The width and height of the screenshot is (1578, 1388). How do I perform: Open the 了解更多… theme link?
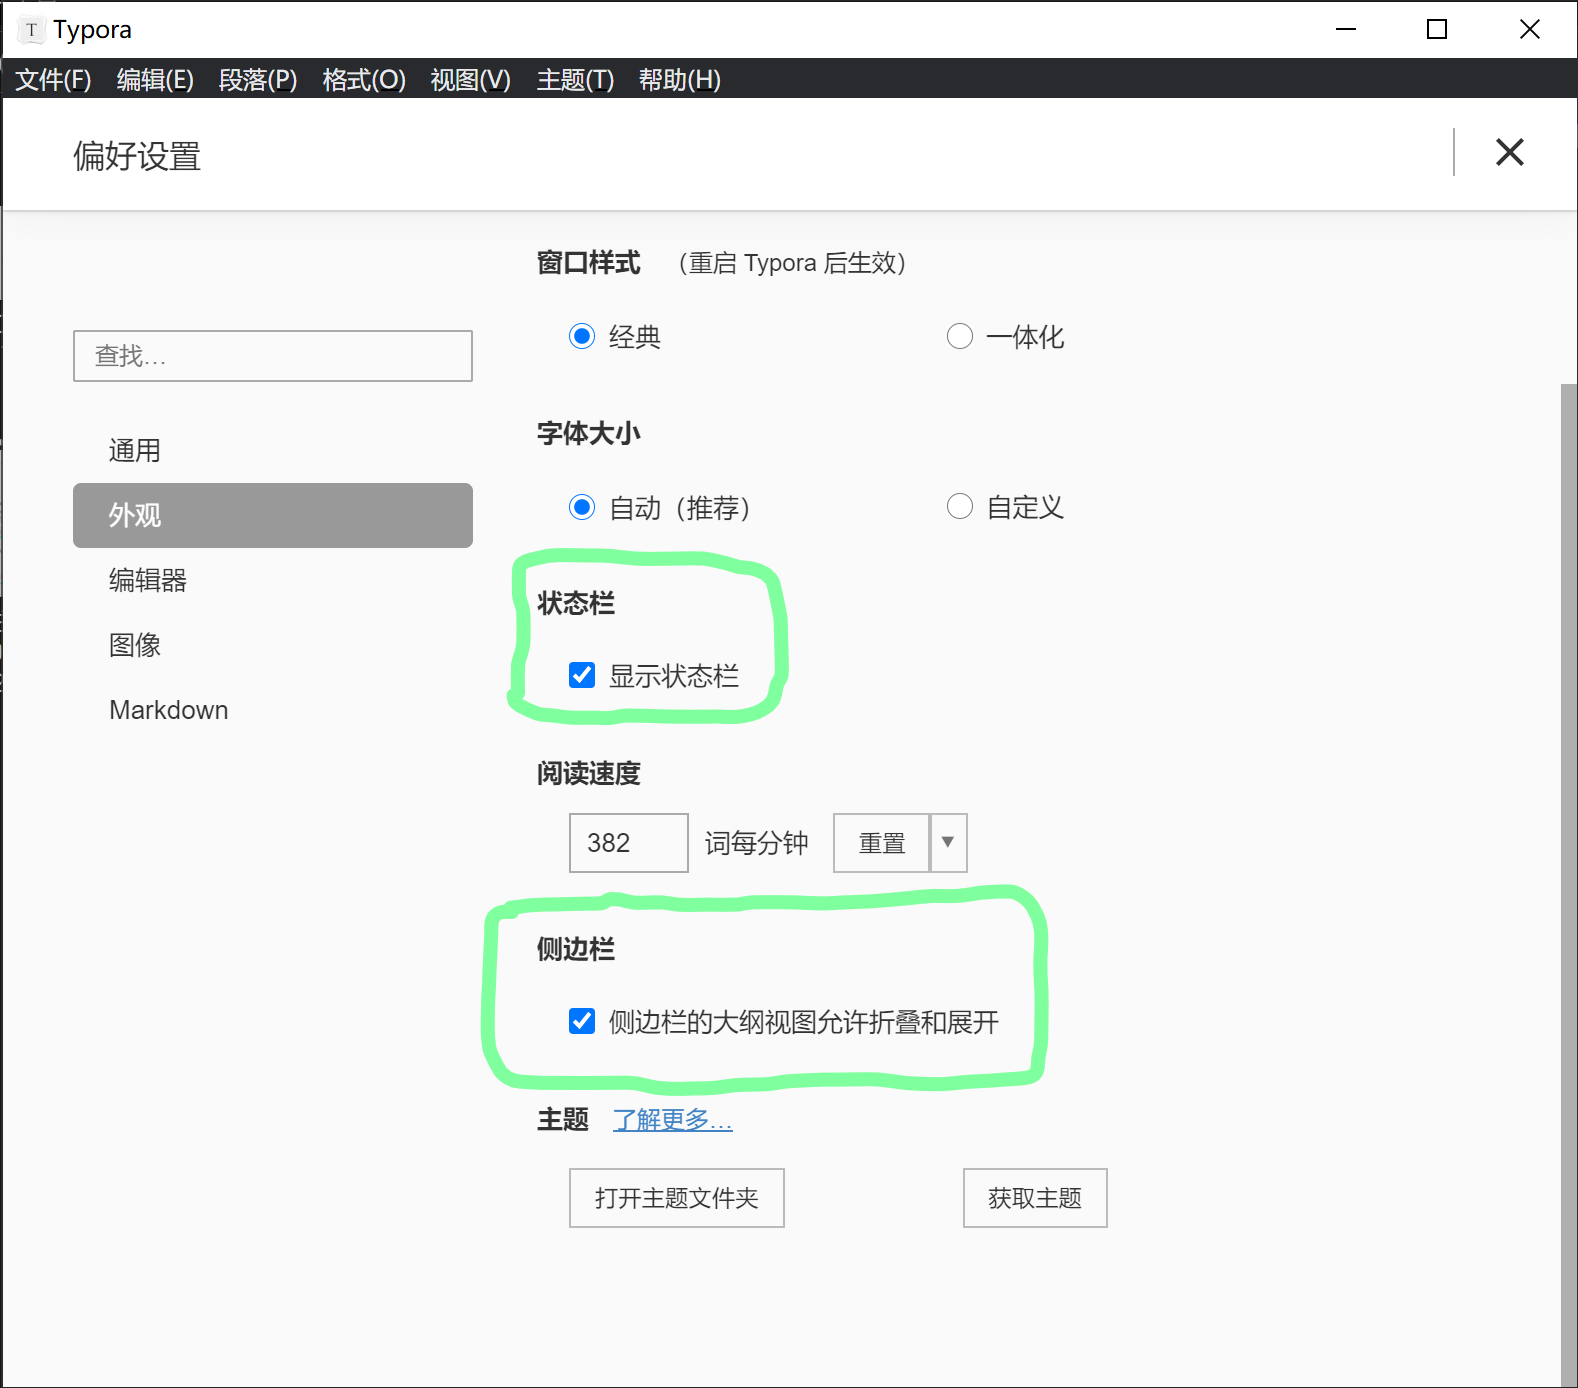click(x=672, y=1119)
